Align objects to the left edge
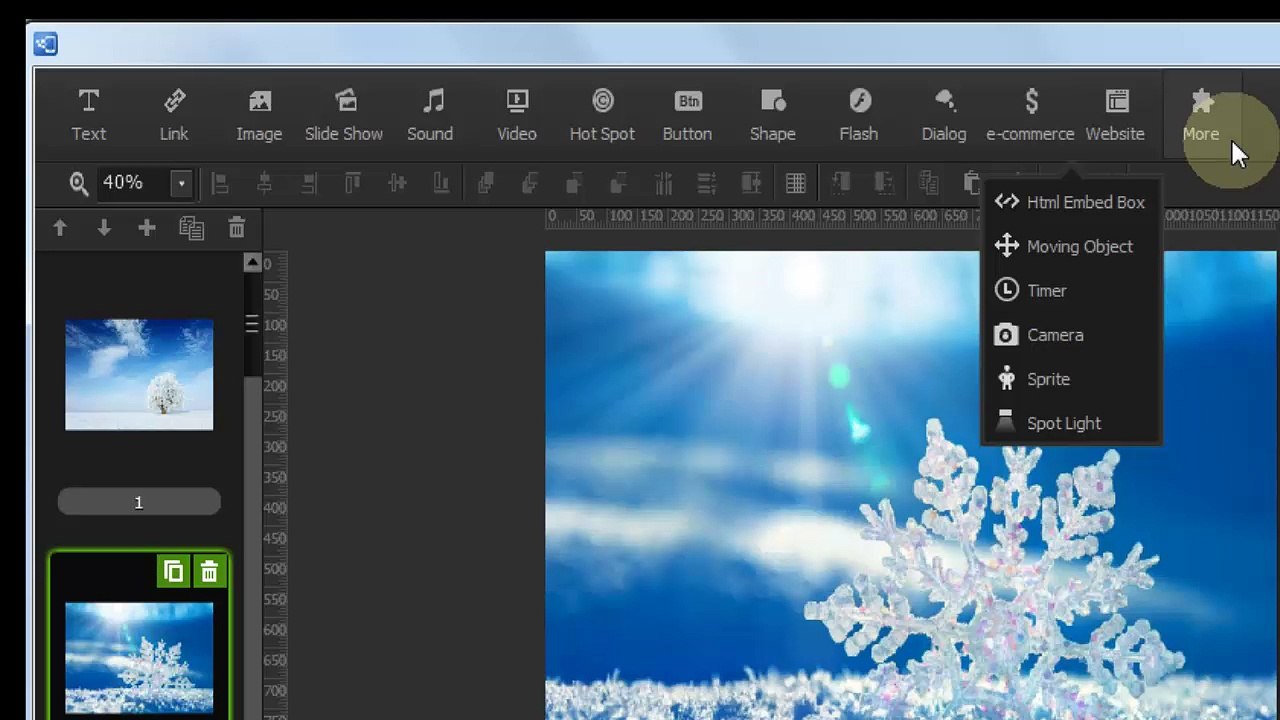 coord(220,183)
